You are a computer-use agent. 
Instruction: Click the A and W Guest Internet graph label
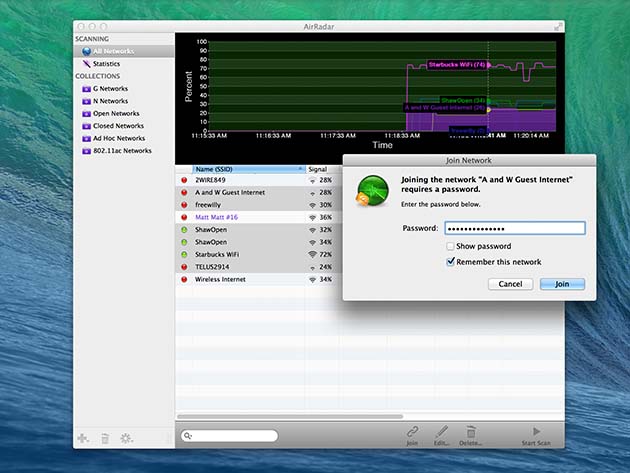[445, 107]
